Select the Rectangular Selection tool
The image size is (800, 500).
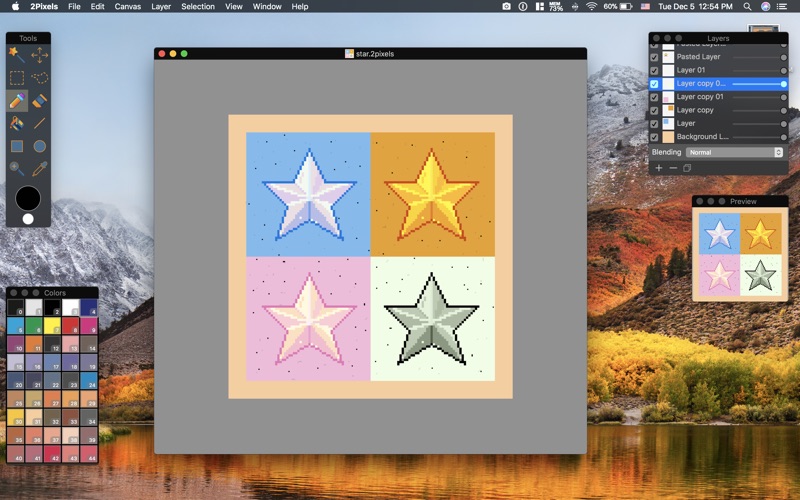click(16, 78)
